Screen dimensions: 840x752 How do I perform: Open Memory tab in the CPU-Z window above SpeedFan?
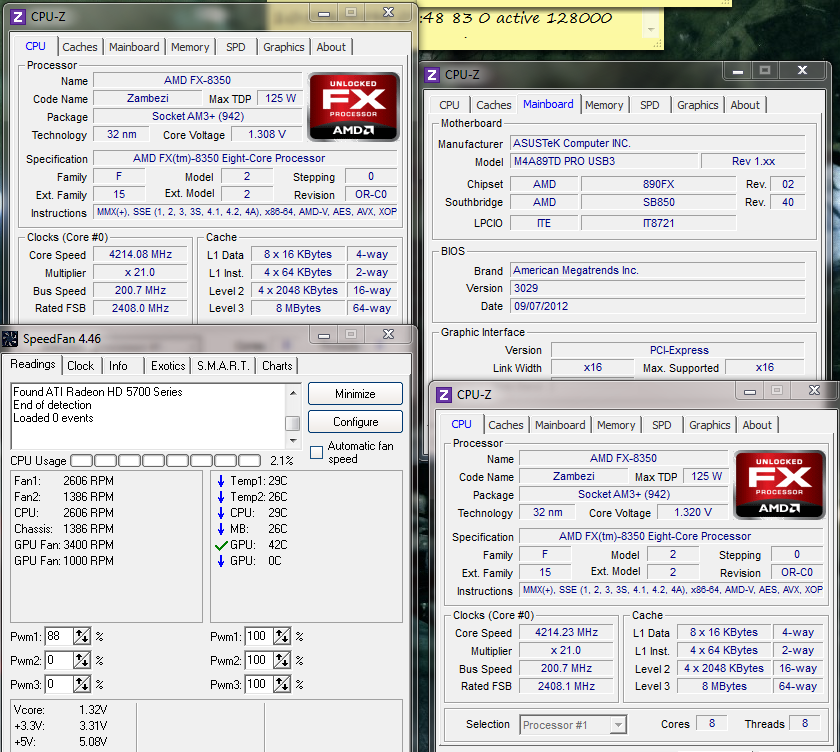pos(190,47)
